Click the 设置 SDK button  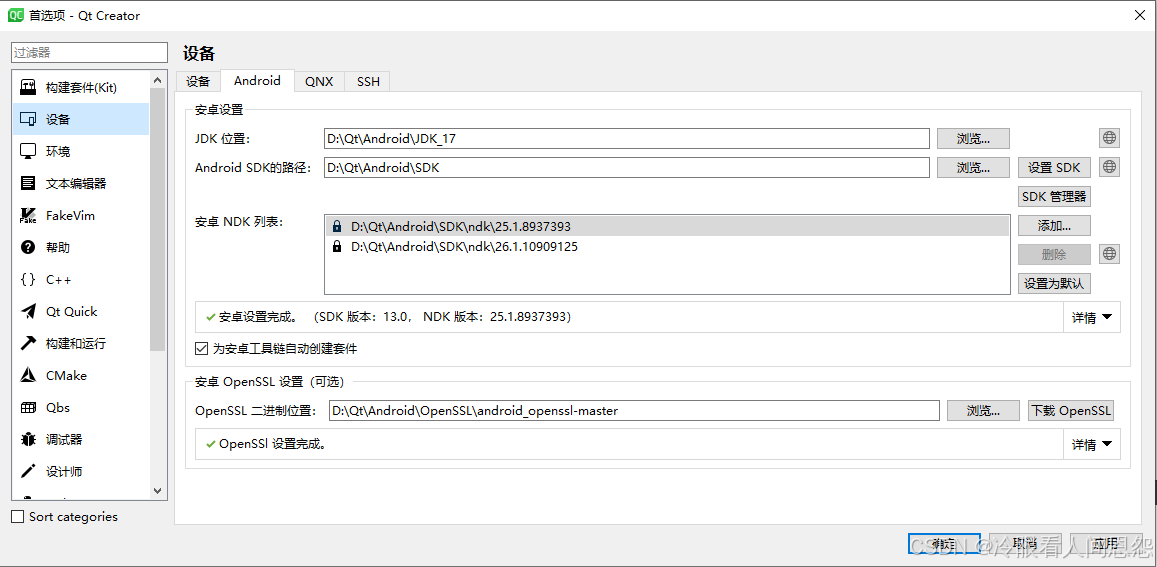[x=1054, y=168]
